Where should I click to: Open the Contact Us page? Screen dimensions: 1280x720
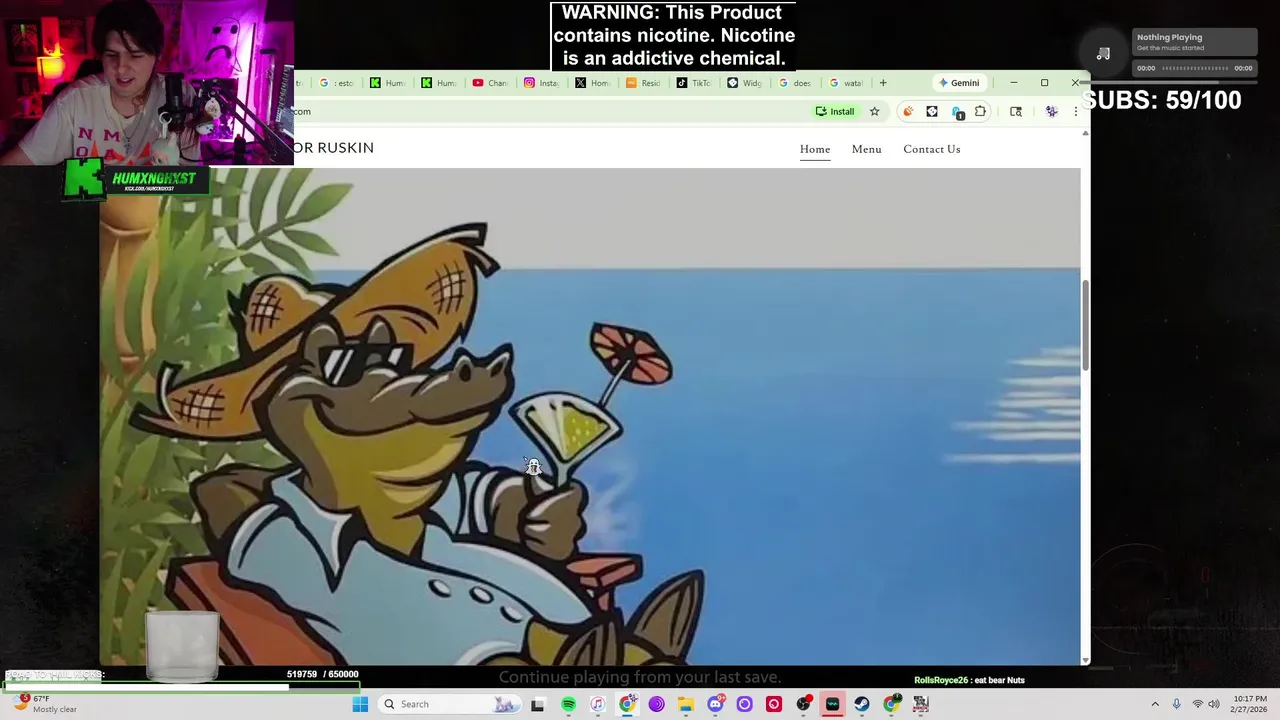pos(932,149)
